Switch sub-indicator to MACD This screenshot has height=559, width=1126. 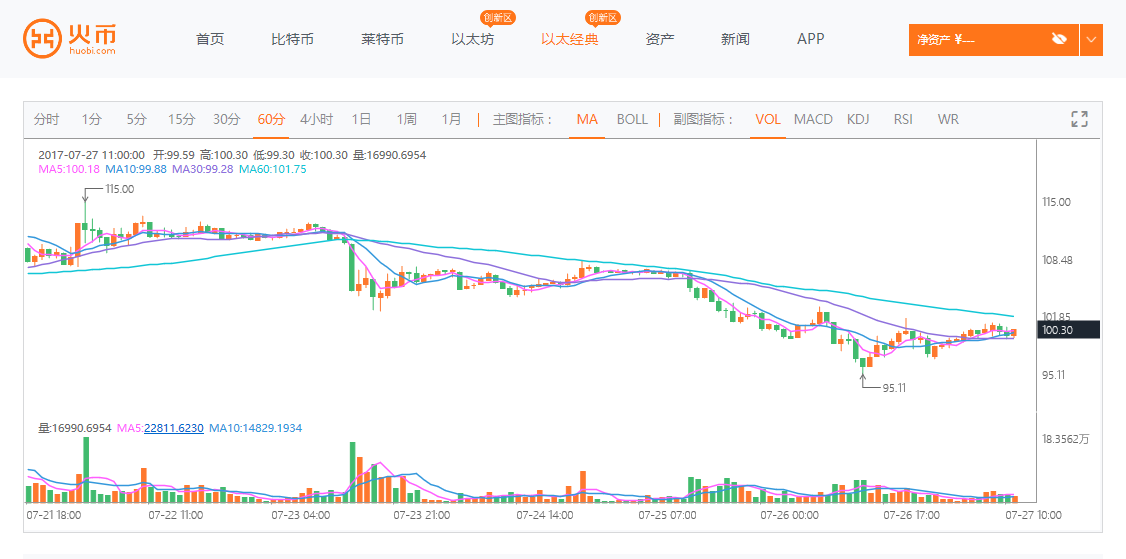[813, 119]
